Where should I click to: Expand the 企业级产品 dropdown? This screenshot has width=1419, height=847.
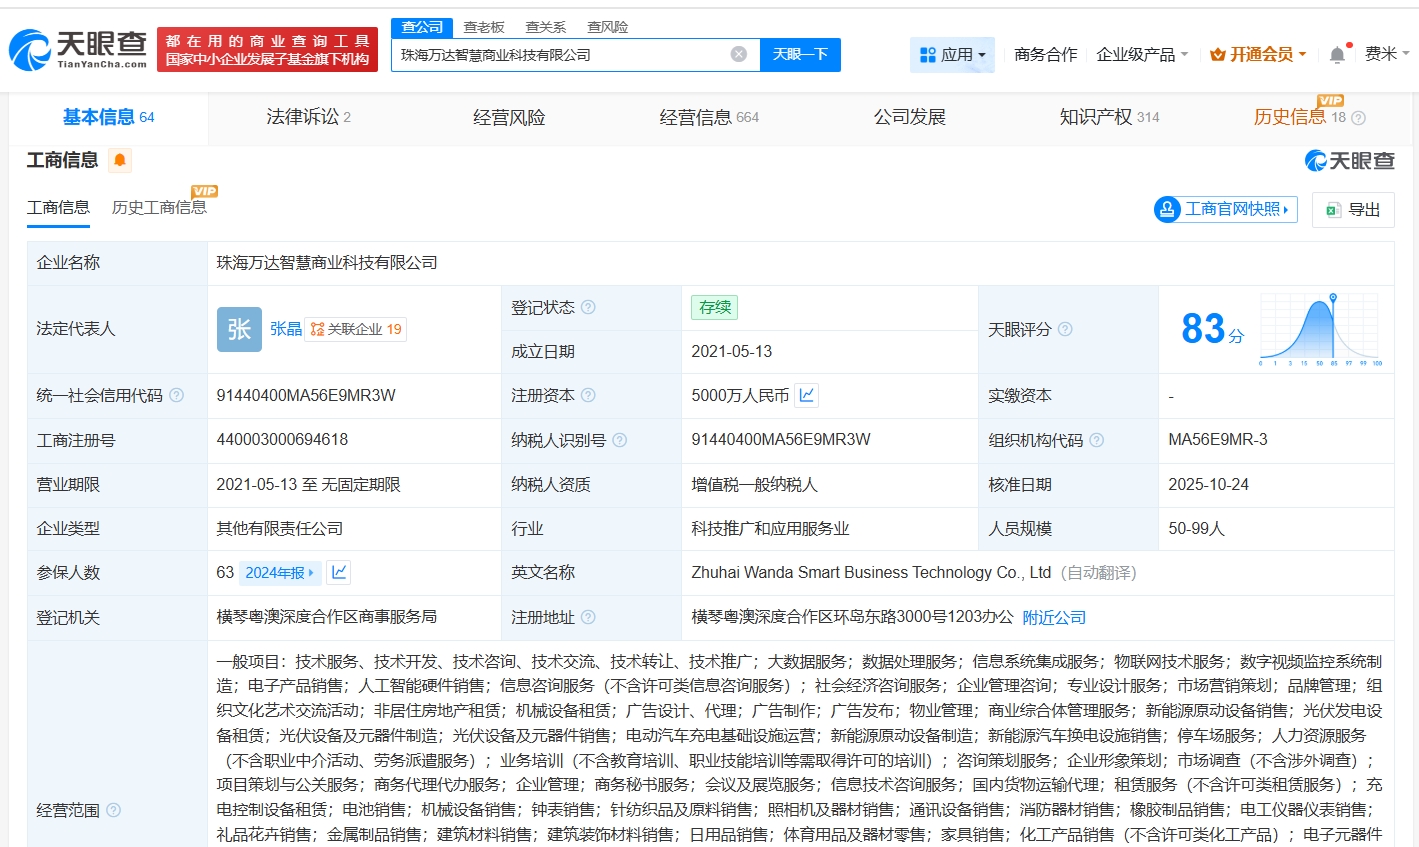pos(1142,54)
